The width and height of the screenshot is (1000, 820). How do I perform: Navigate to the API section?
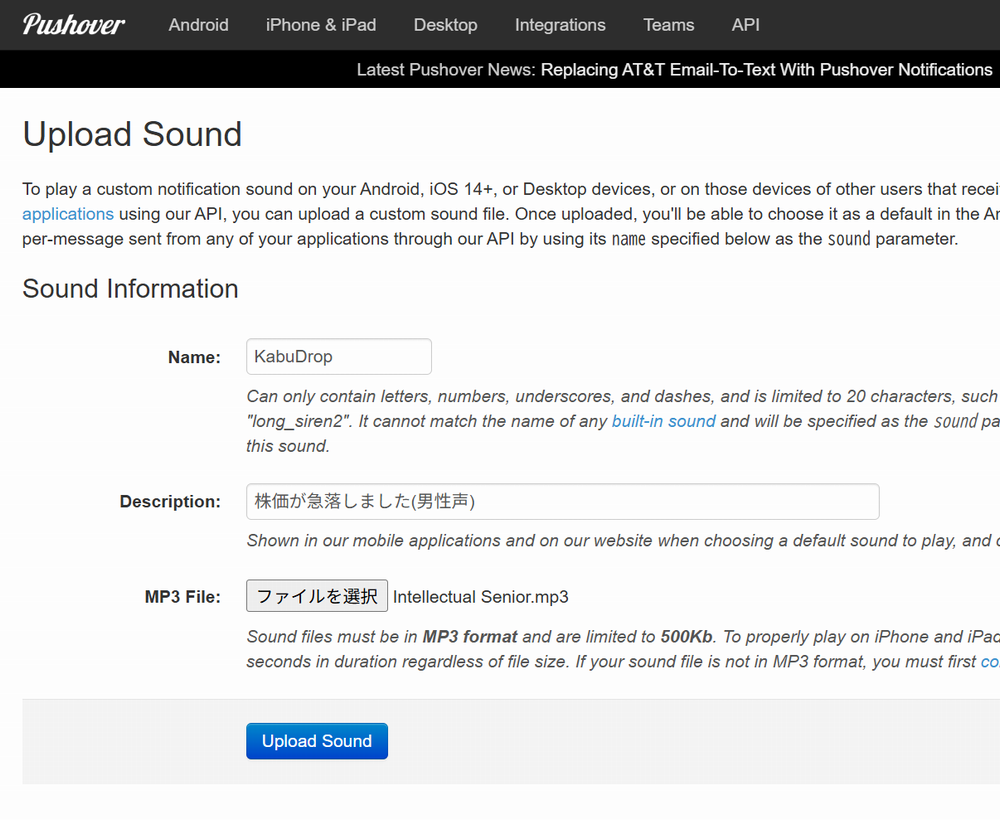click(745, 25)
